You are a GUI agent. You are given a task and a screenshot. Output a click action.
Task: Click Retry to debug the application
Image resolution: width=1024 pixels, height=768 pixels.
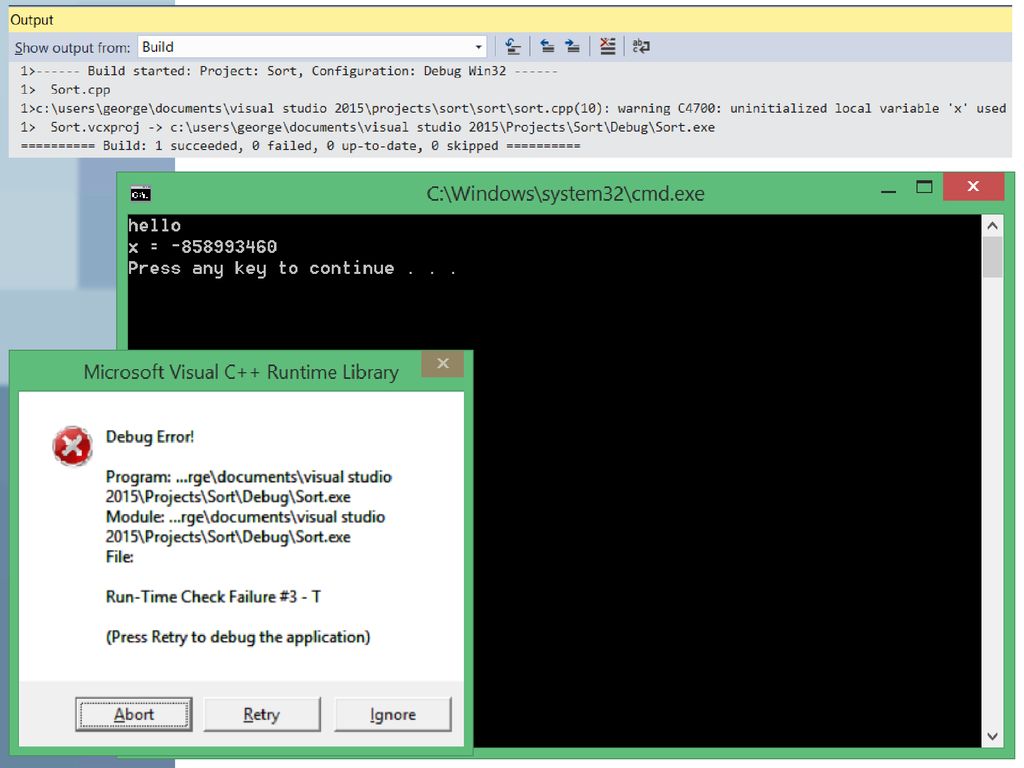(262, 714)
